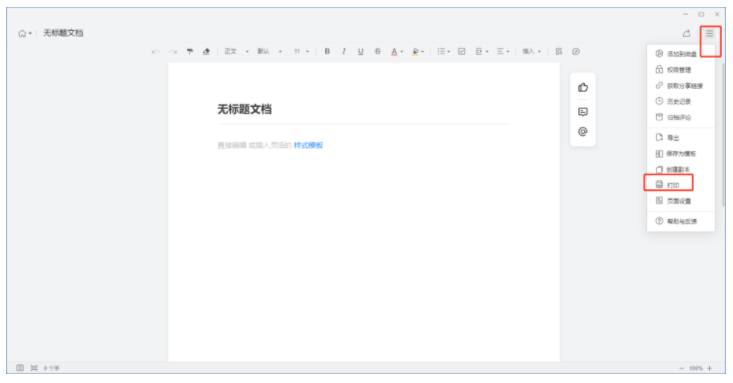This screenshot has width=733, height=383.
Task: Click the 0个字 word count
Action: 51,368
